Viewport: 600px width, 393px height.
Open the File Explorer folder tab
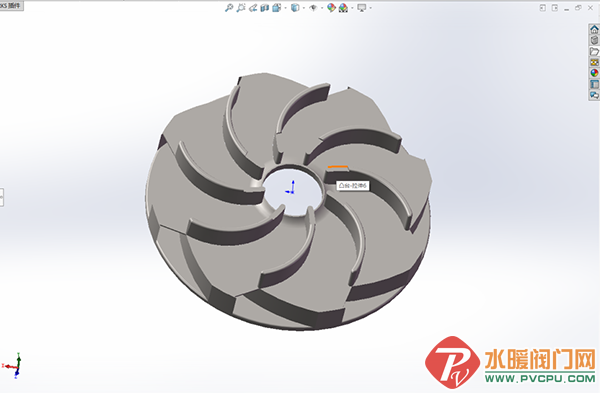[x=594, y=51]
